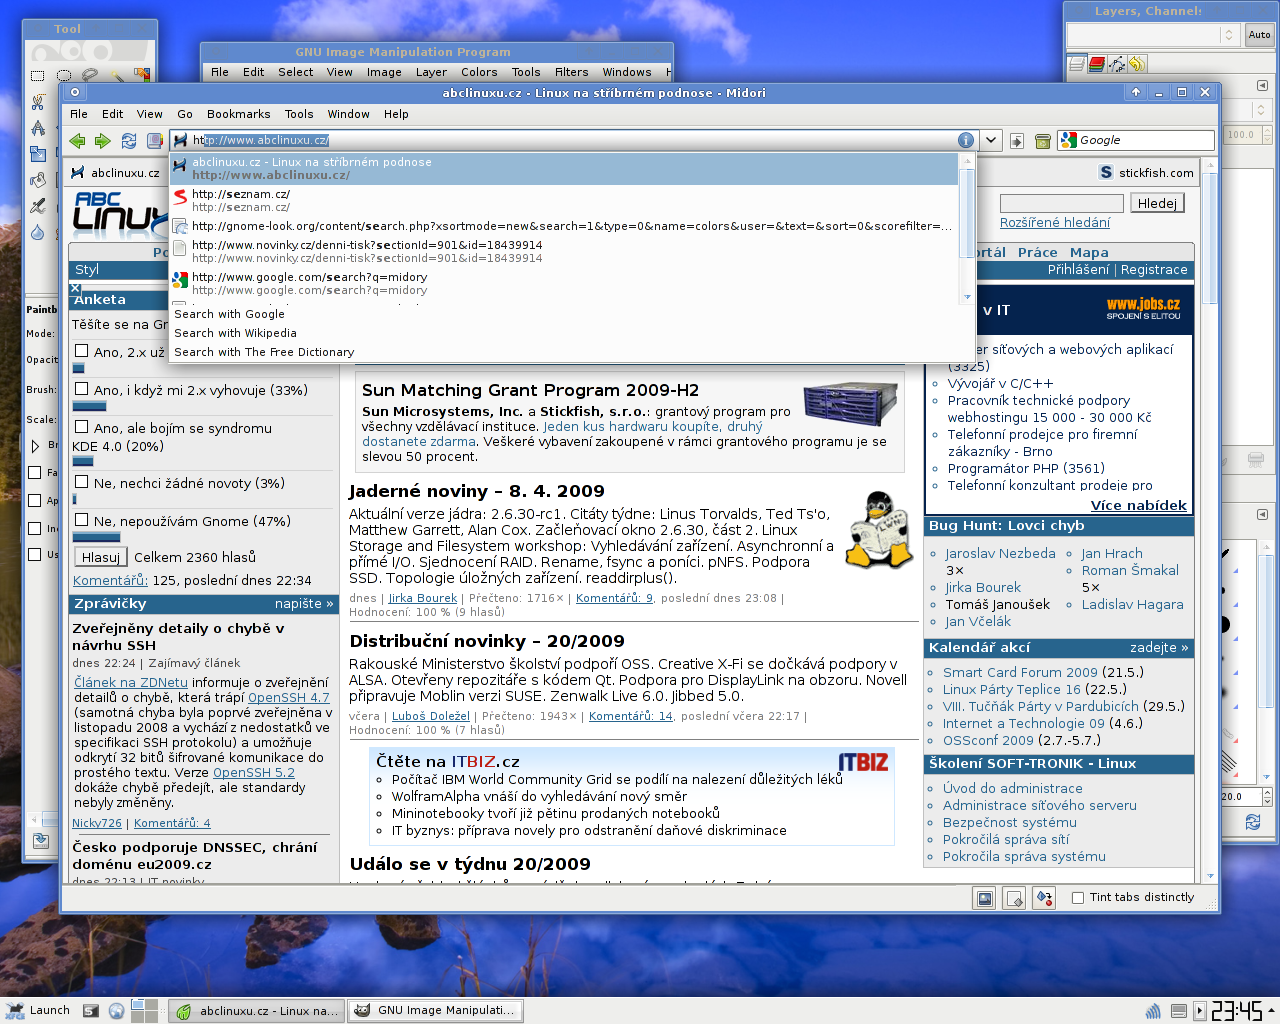
Task: Open the Bookmarks menu in Midori
Action: click(x=238, y=114)
